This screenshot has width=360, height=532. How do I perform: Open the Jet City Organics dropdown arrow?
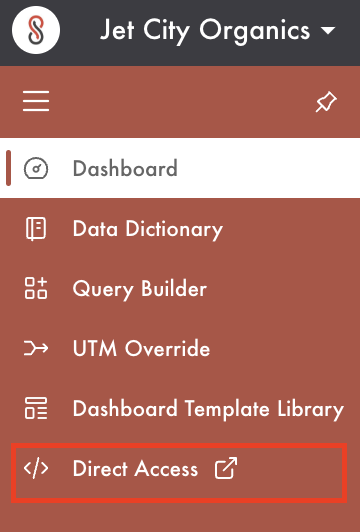click(328, 31)
